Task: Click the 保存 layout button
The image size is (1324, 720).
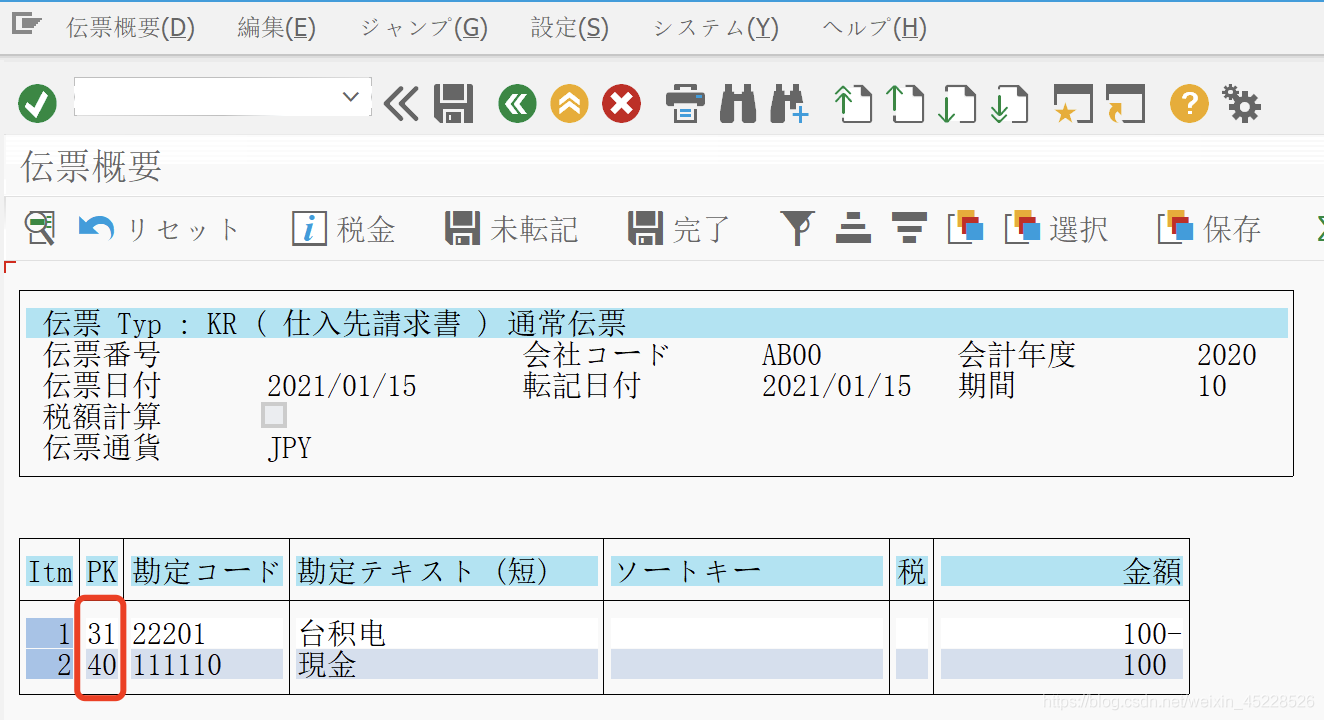Action: coord(1210,228)
